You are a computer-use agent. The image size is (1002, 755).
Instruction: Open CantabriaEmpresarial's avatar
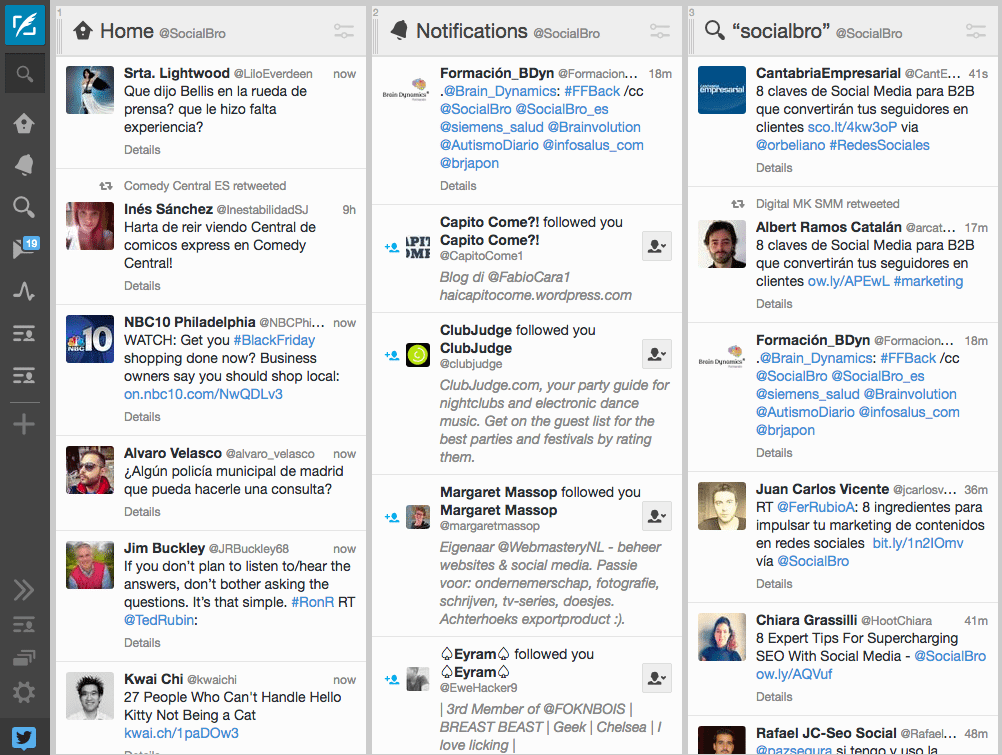click(x=722, y=90)
